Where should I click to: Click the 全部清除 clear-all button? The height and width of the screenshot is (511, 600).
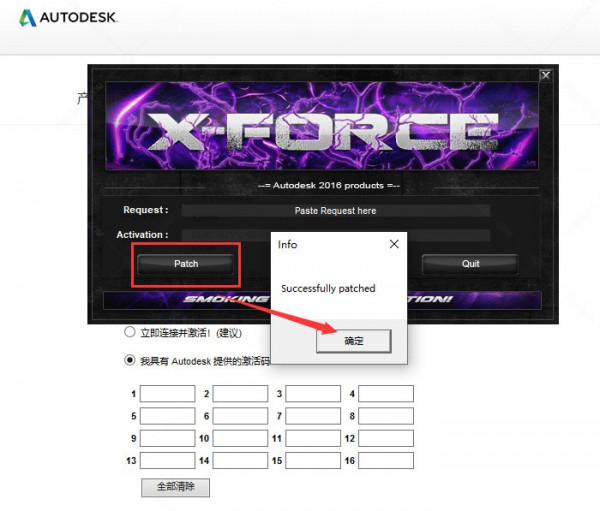click(175, 487)
